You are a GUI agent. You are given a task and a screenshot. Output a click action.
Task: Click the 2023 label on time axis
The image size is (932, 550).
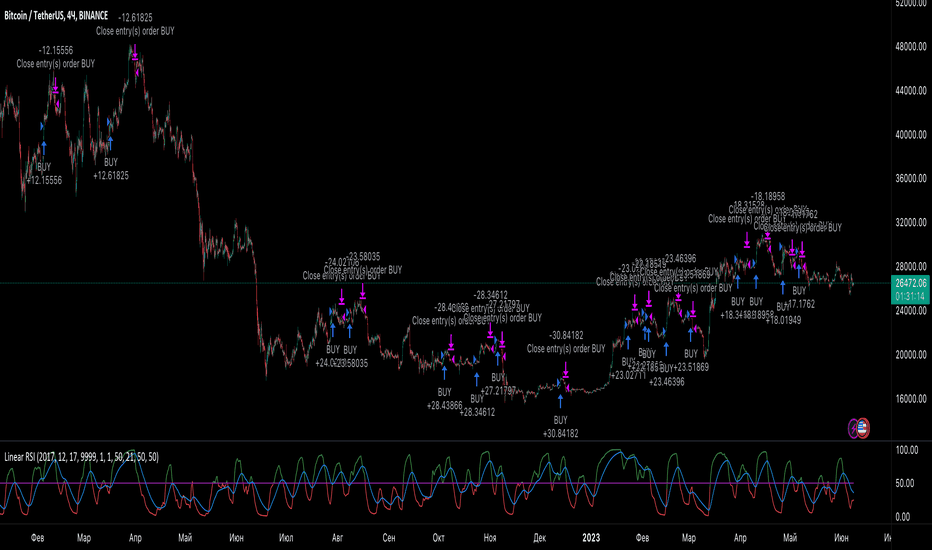point(591,538)
